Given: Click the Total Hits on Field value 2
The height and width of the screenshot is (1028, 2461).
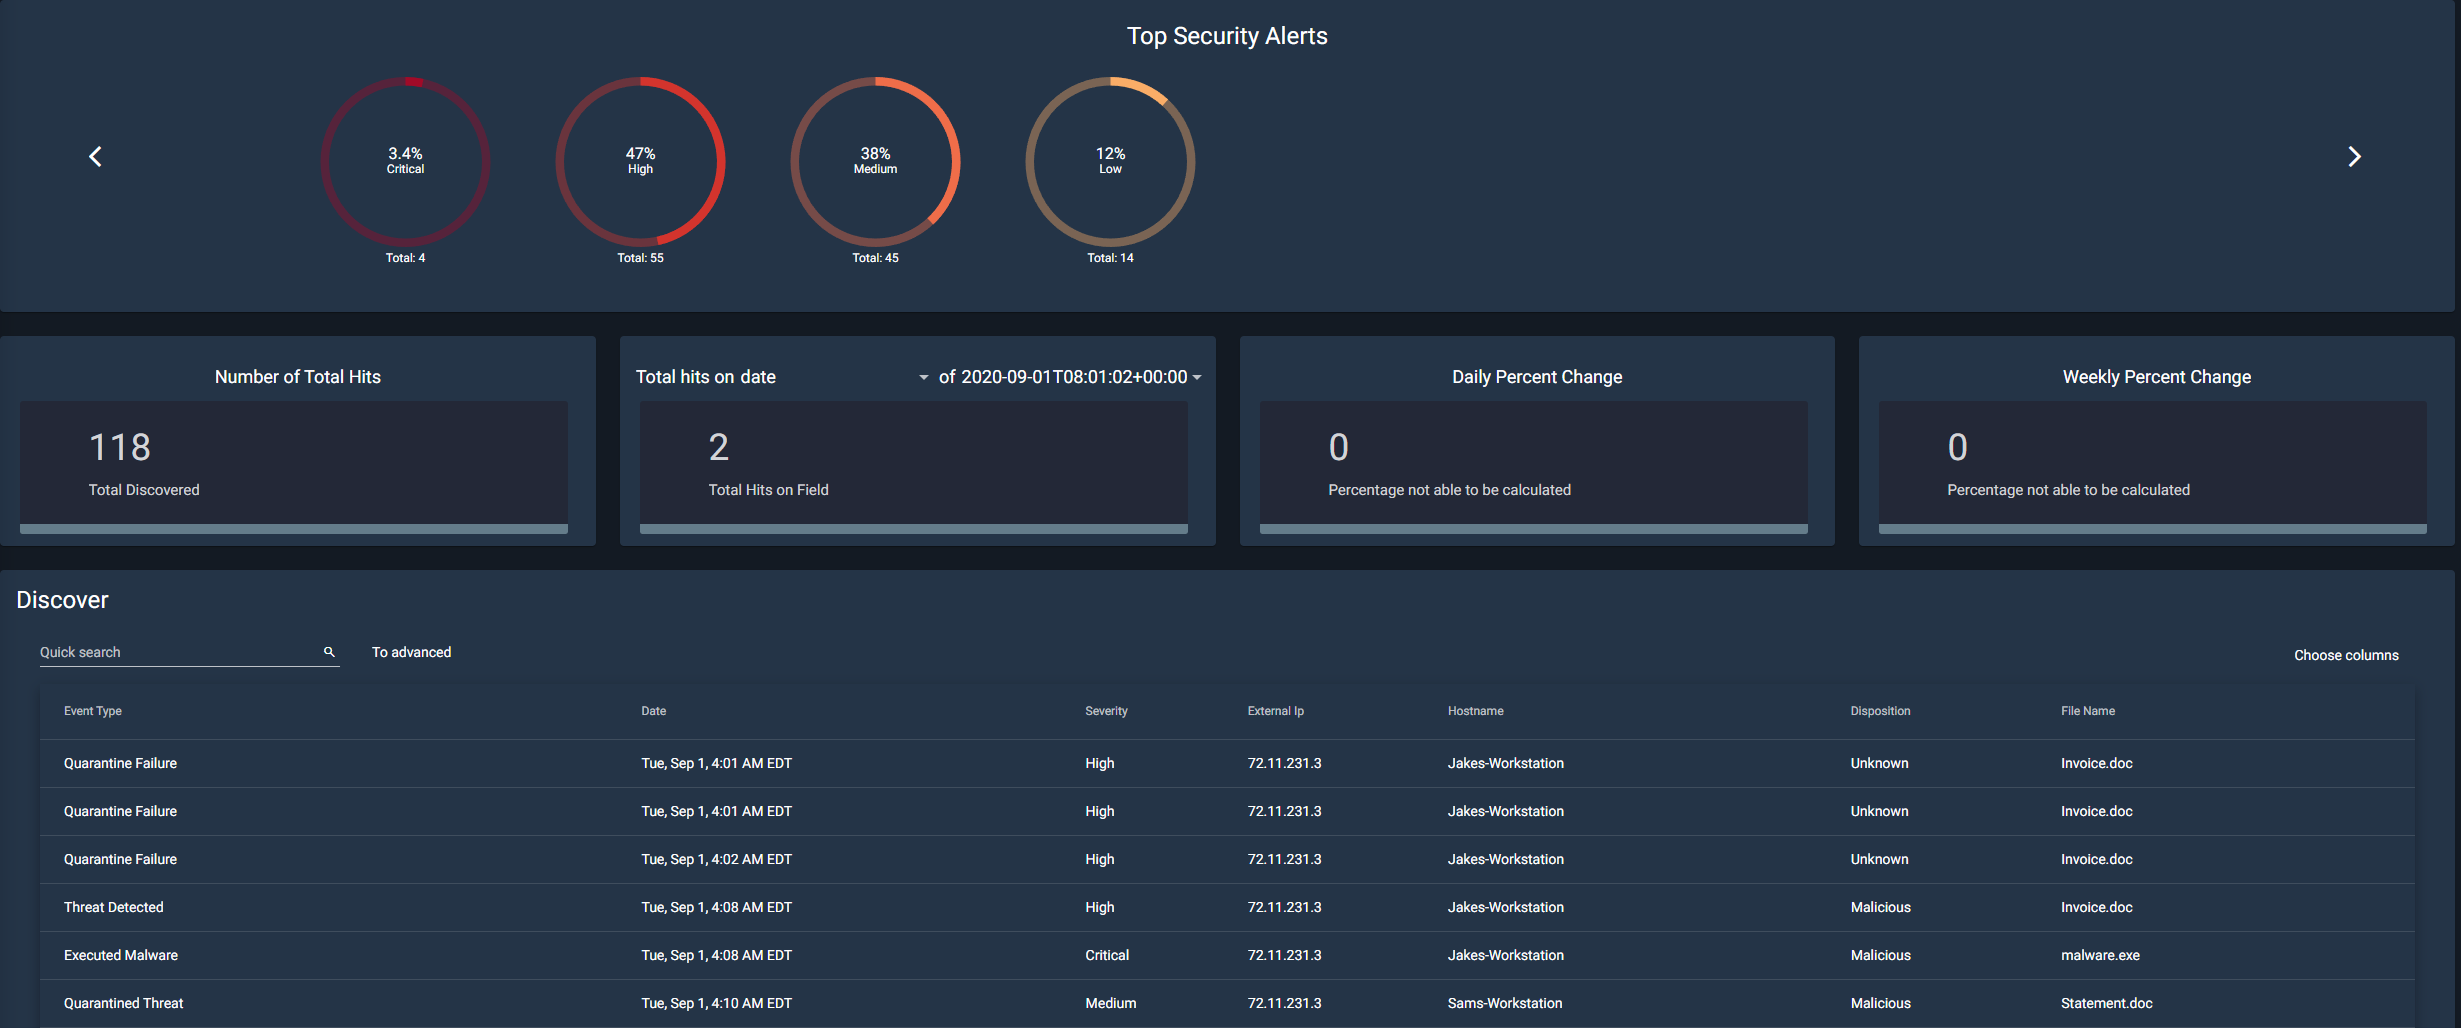Looking at the screenshot, I should point(718,447).
